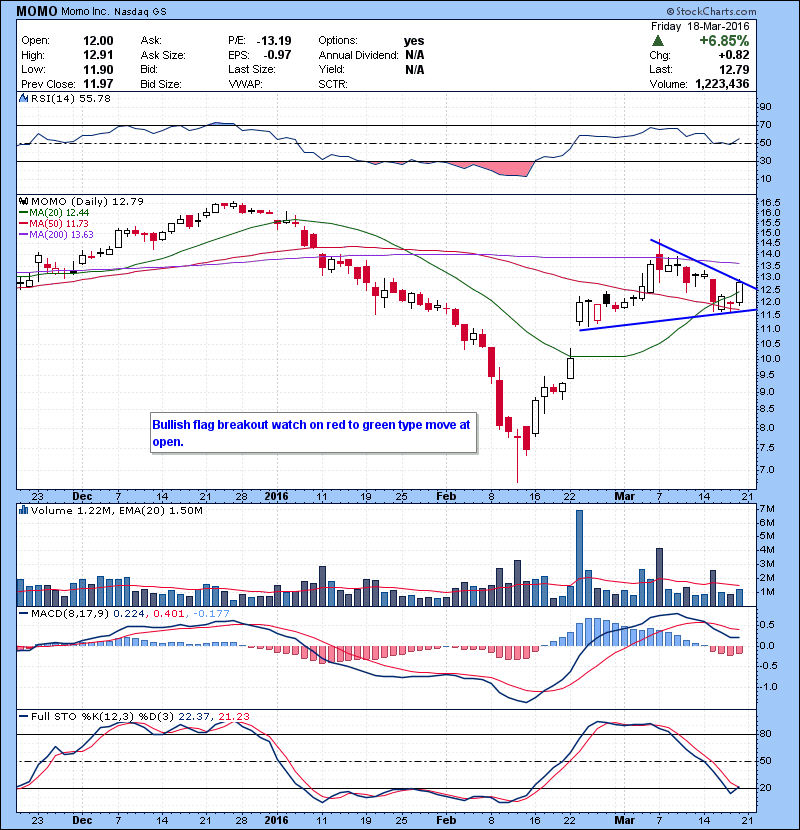Click the '16.5' price axis label

point(770,203)
